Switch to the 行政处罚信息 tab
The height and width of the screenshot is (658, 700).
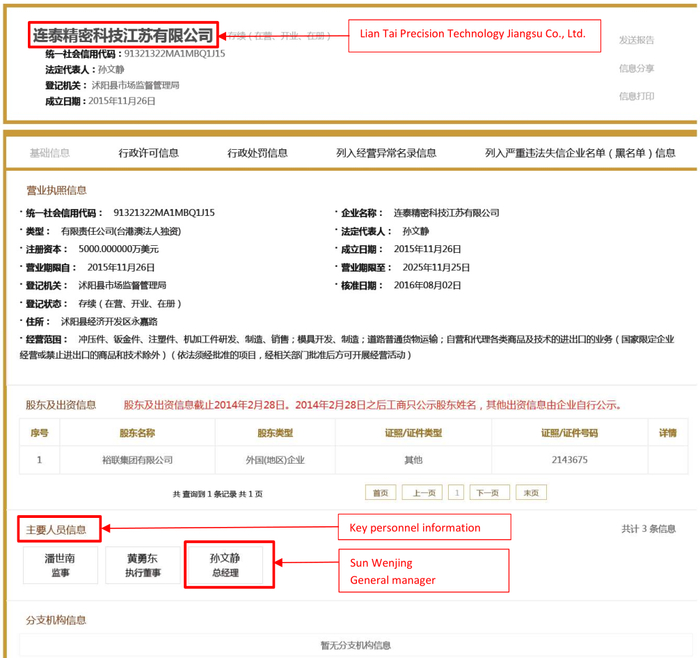[258, 153]
